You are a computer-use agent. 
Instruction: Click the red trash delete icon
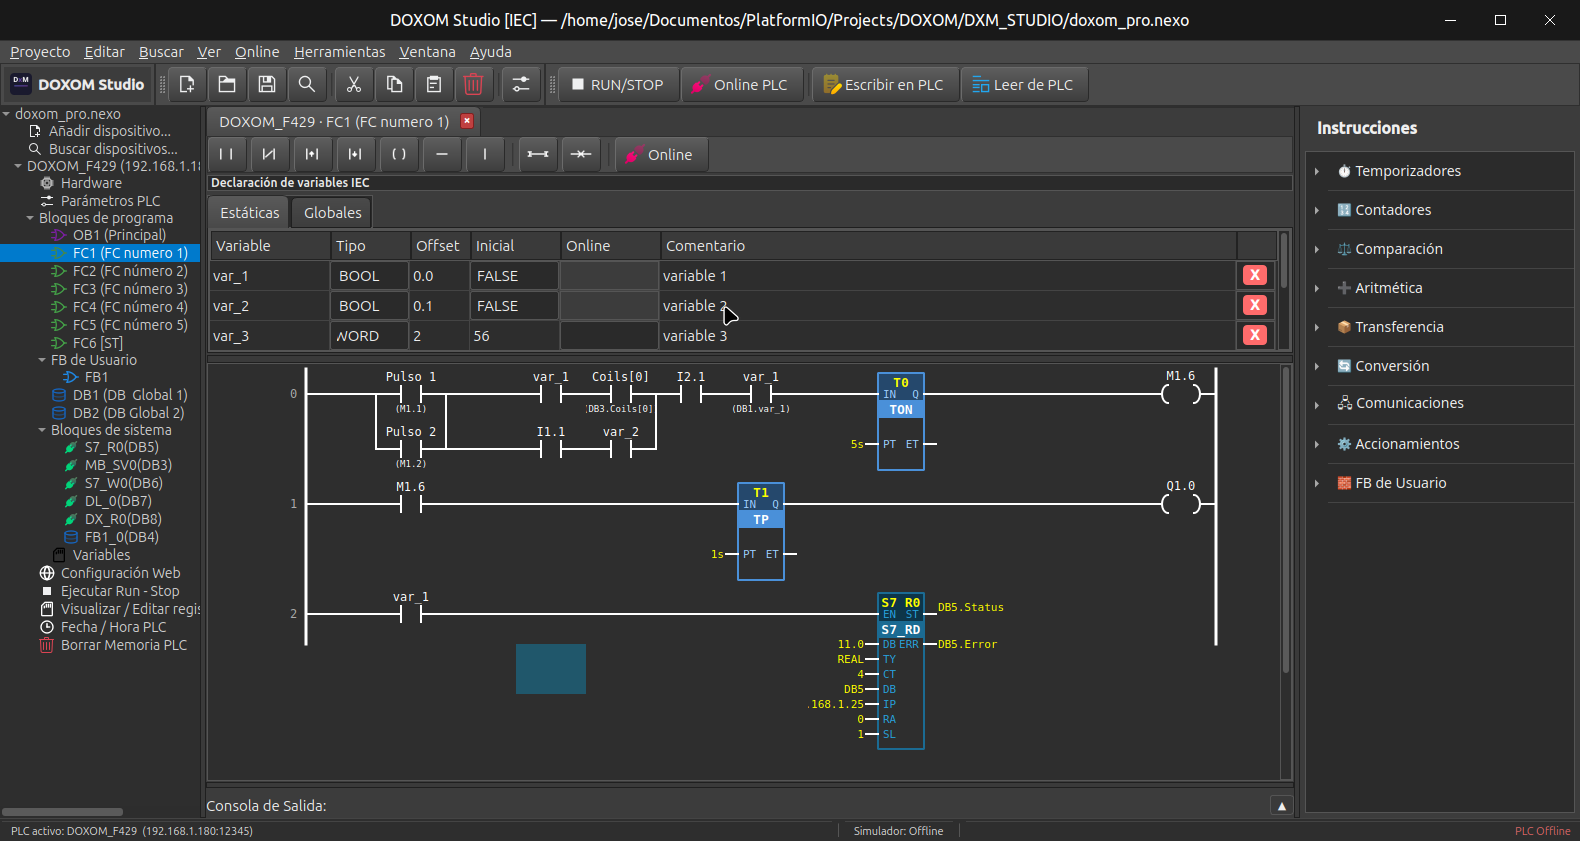click(474, 85)
